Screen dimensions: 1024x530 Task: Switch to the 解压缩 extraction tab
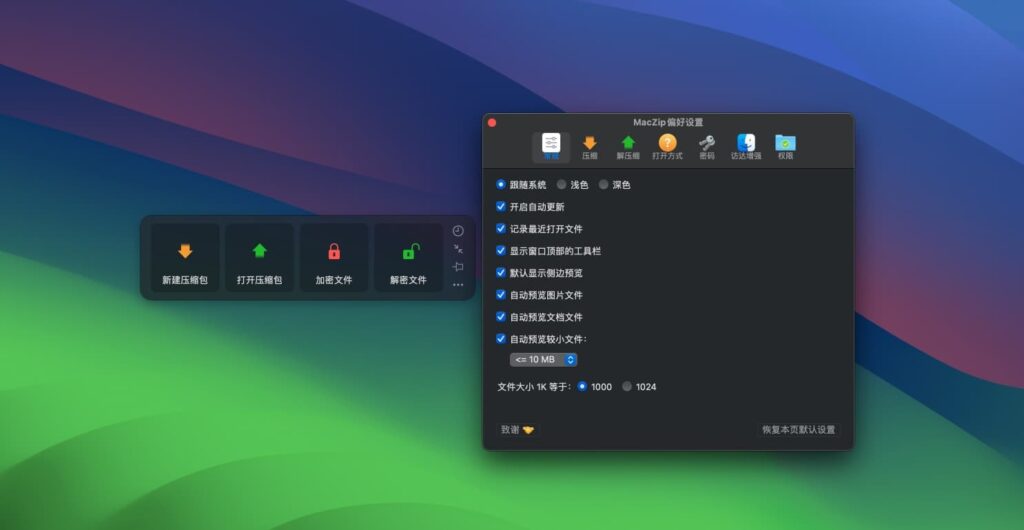(628, 148)
